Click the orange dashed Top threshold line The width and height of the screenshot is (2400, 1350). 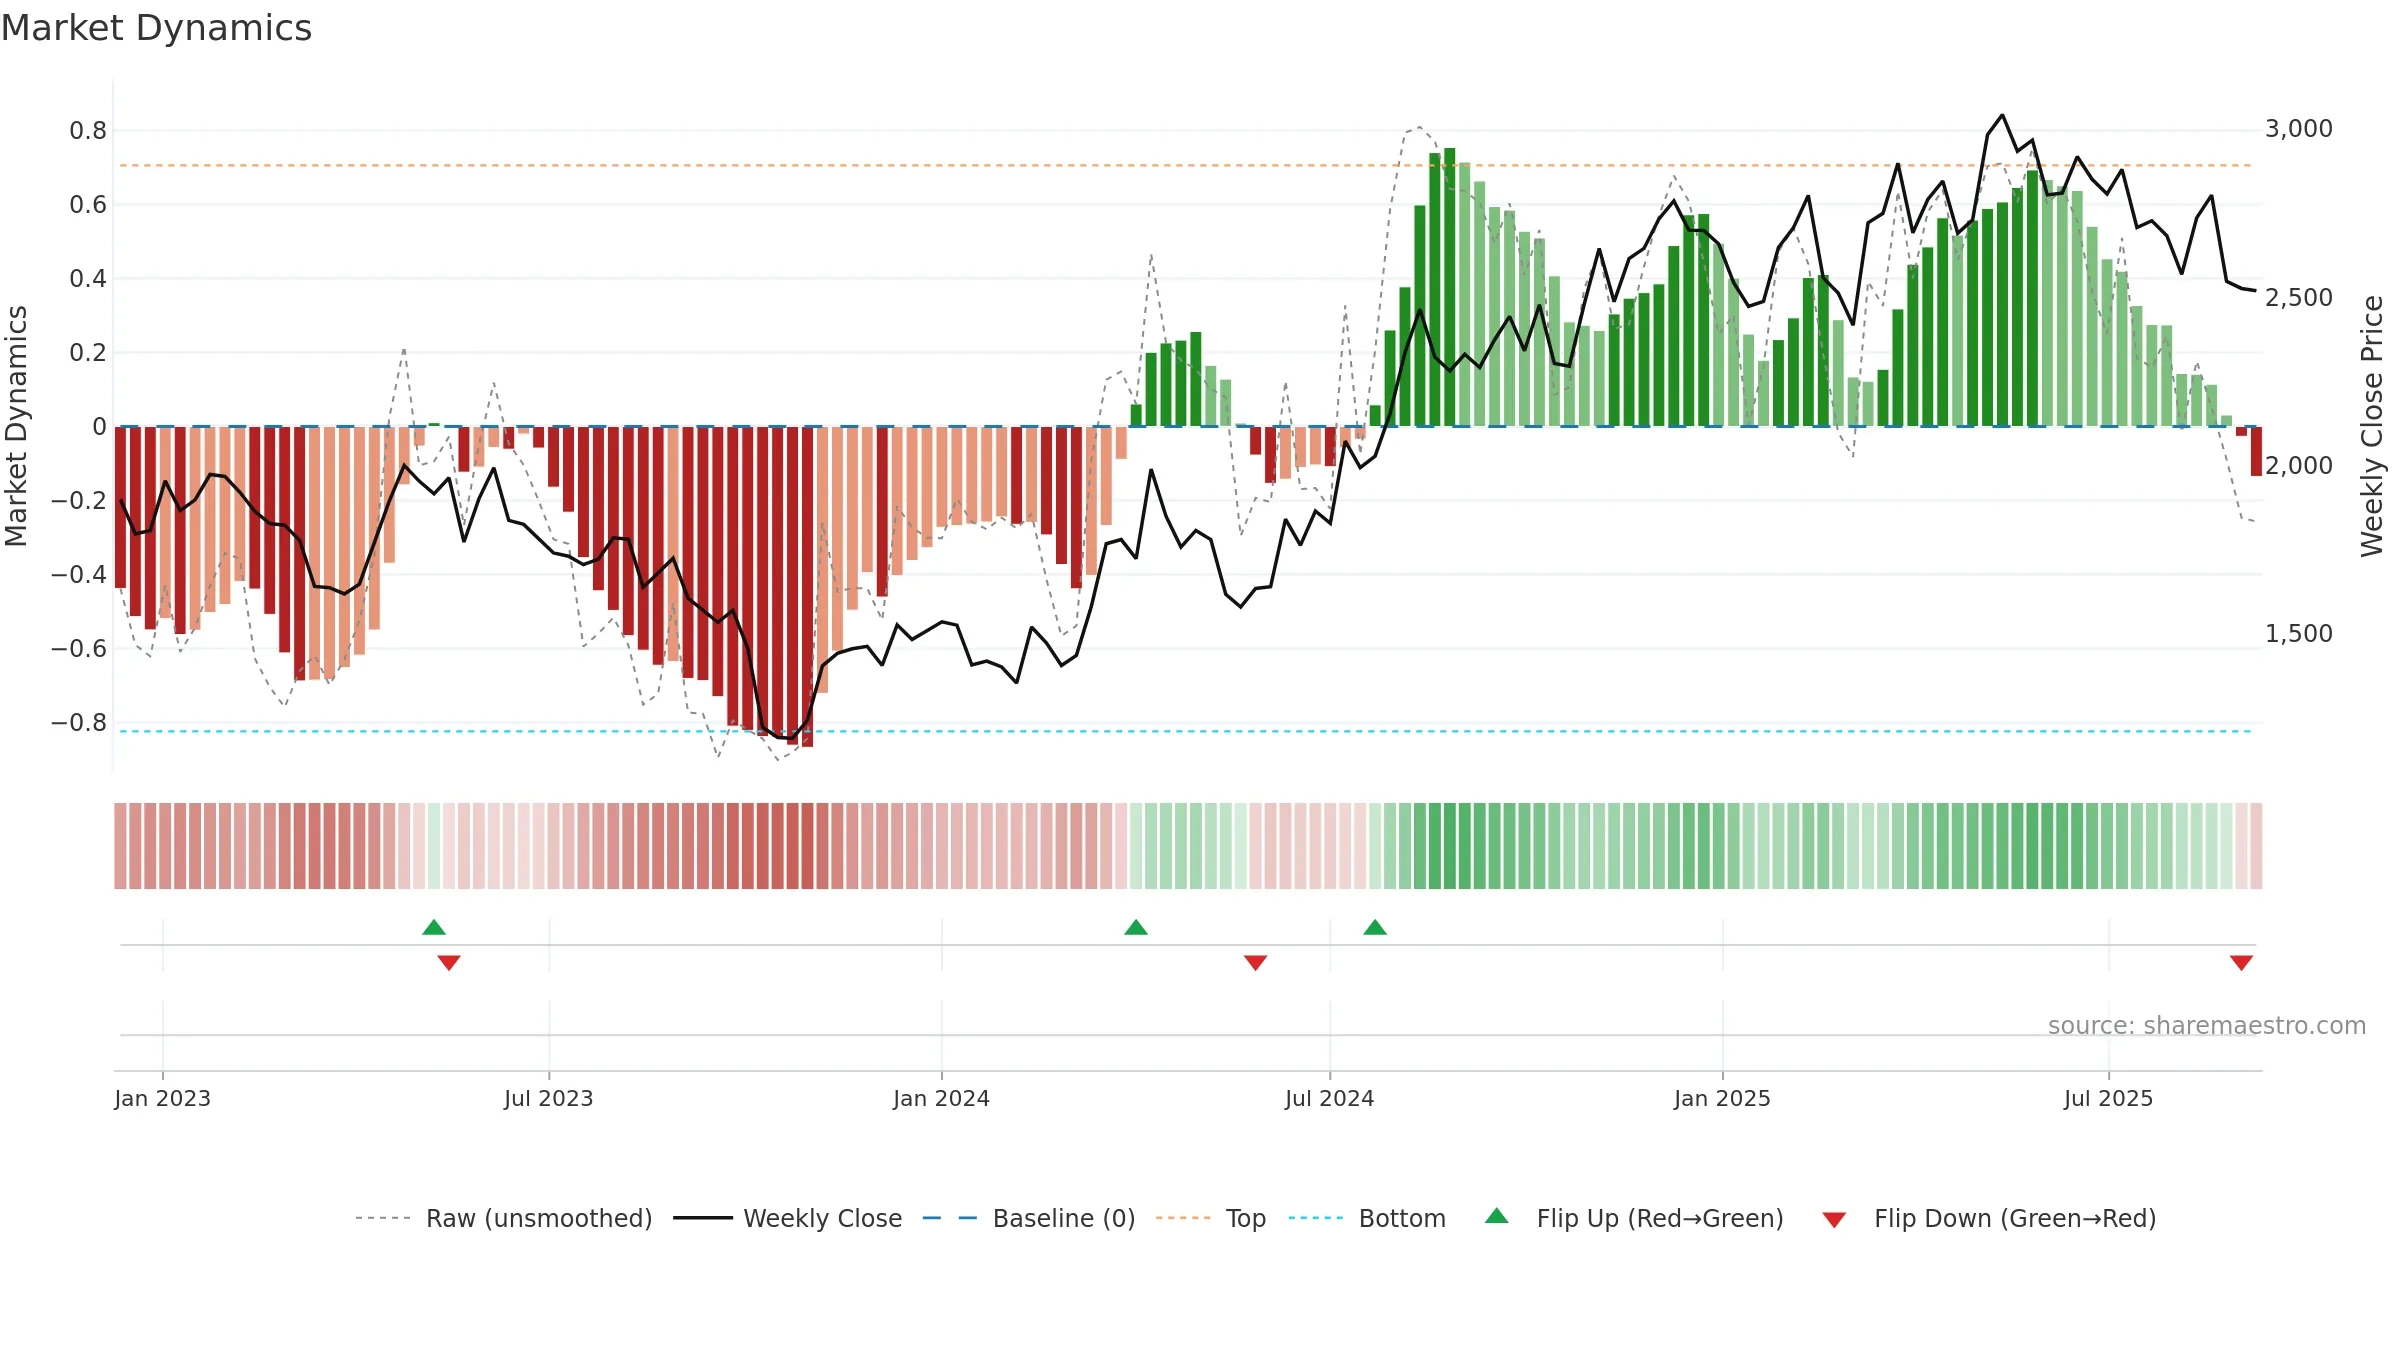(1185, 165)
